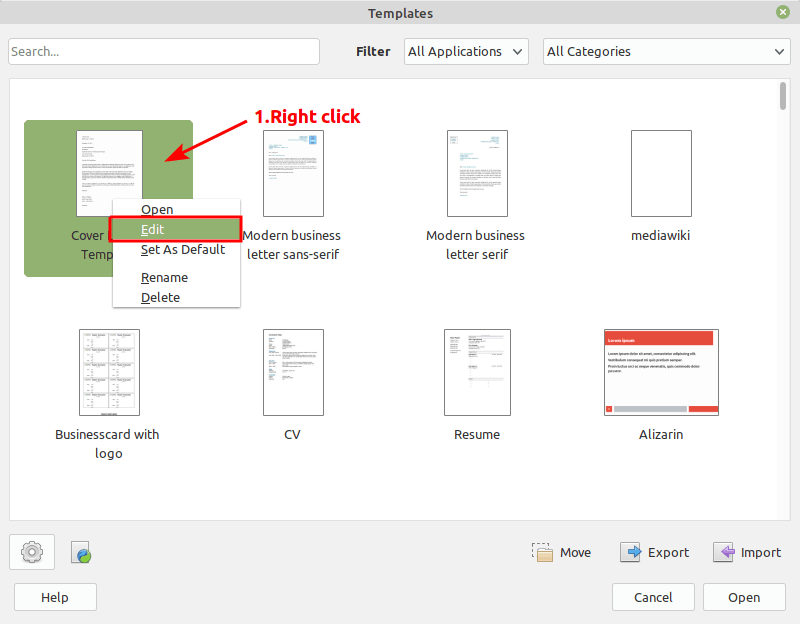Expand the All Applications filter dropdown
Image resolution: width=800 pixels, height=624 pixels.
pos(466,52)
